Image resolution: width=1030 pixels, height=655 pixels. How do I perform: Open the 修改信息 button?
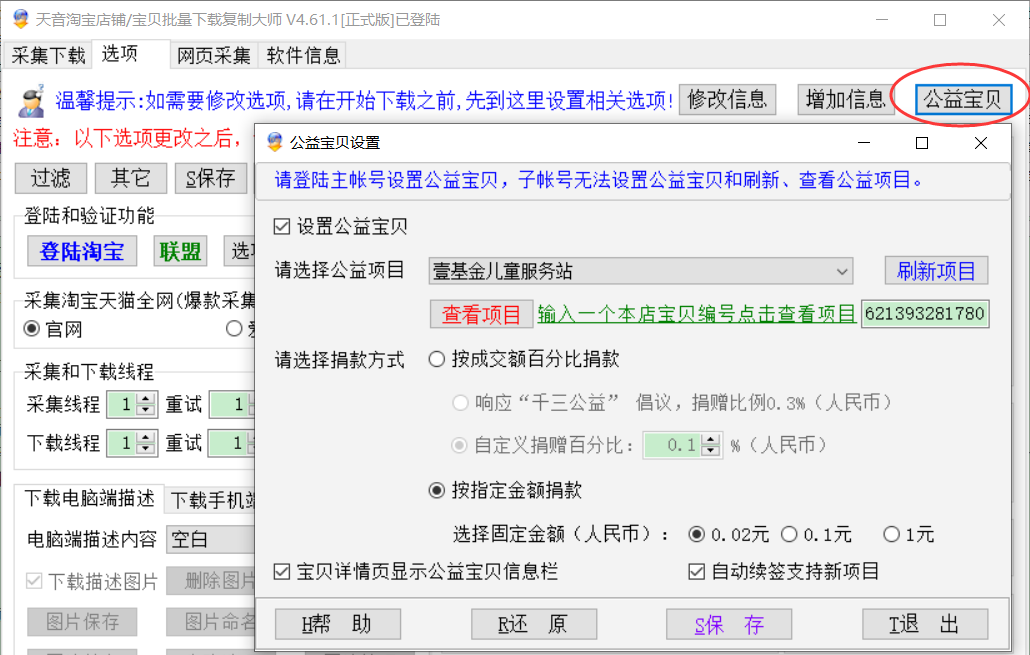[727, 99]
